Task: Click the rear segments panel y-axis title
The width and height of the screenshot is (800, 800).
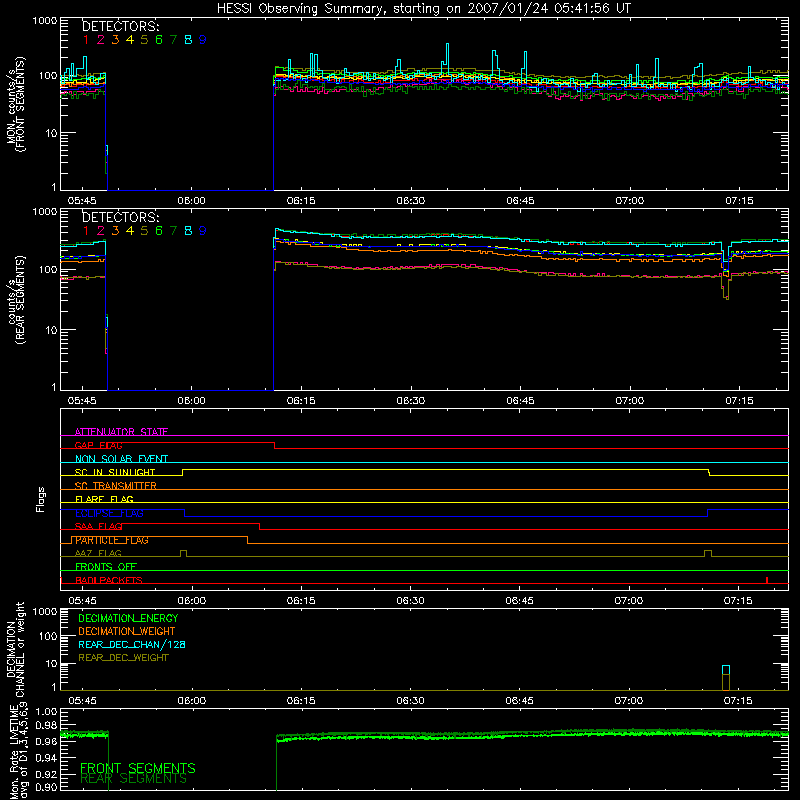Action: [x=15, y=300]
